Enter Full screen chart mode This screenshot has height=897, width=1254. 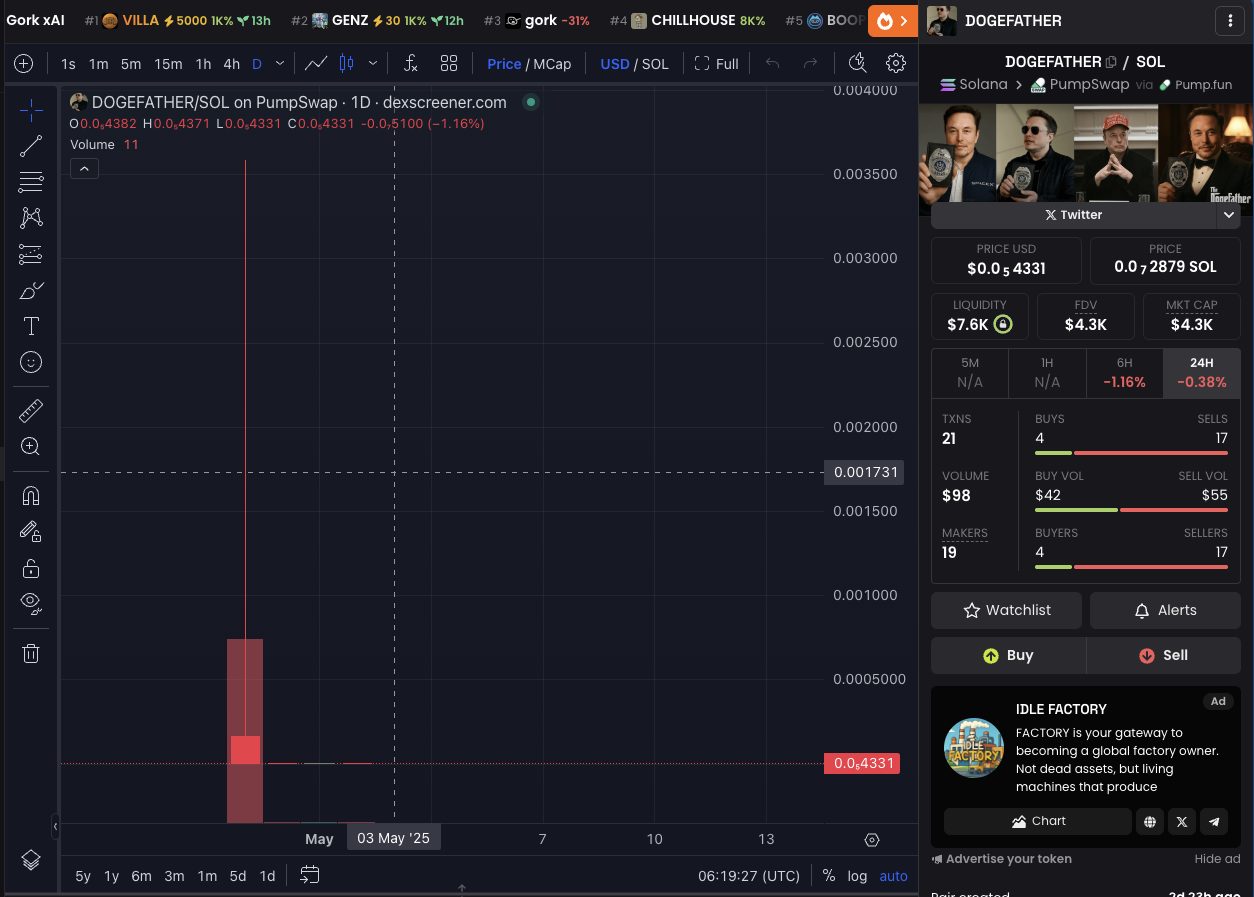click(x=716, y=64)
